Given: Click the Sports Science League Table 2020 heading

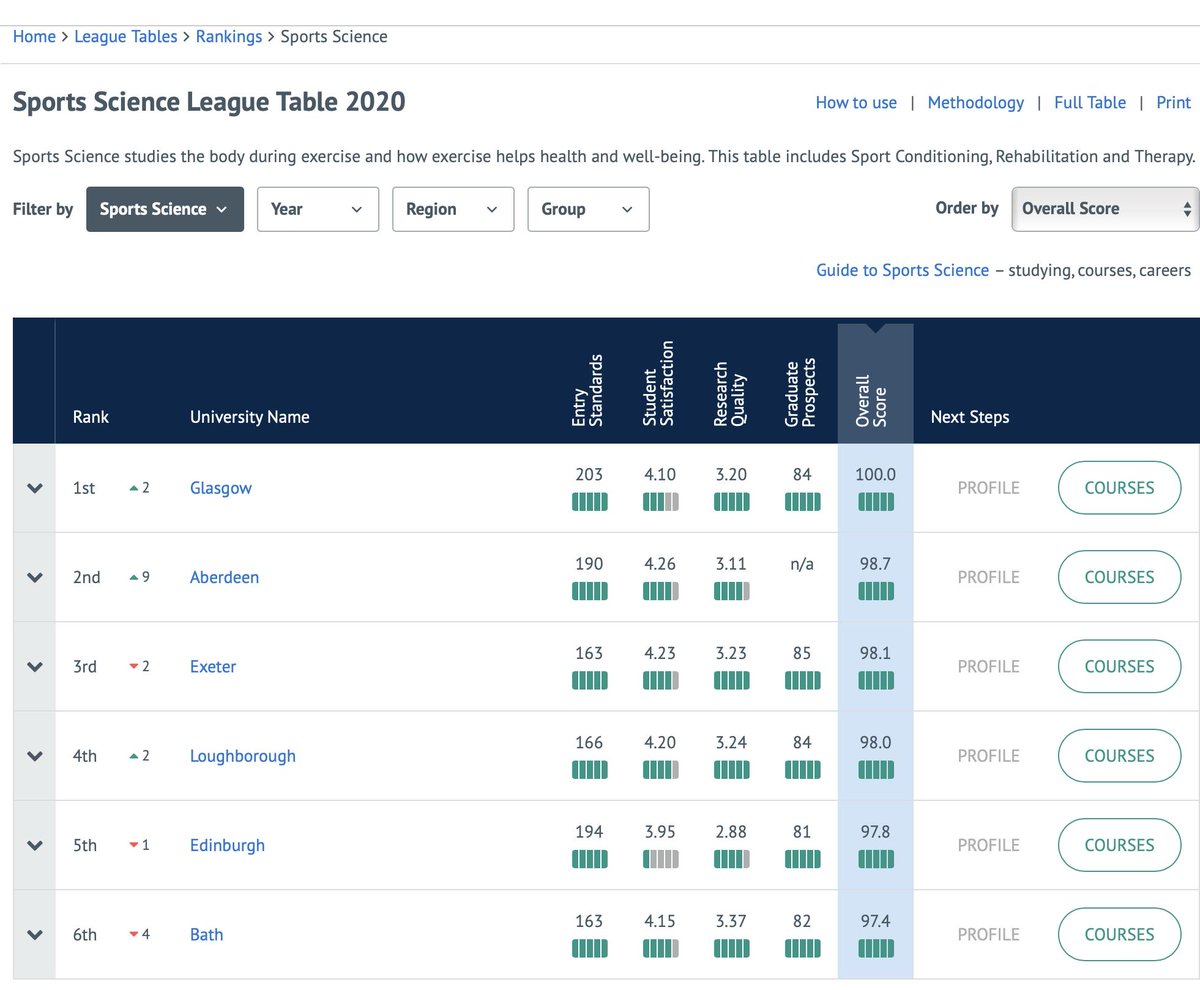Looking at the screenshot, I should tap(209, 102).
